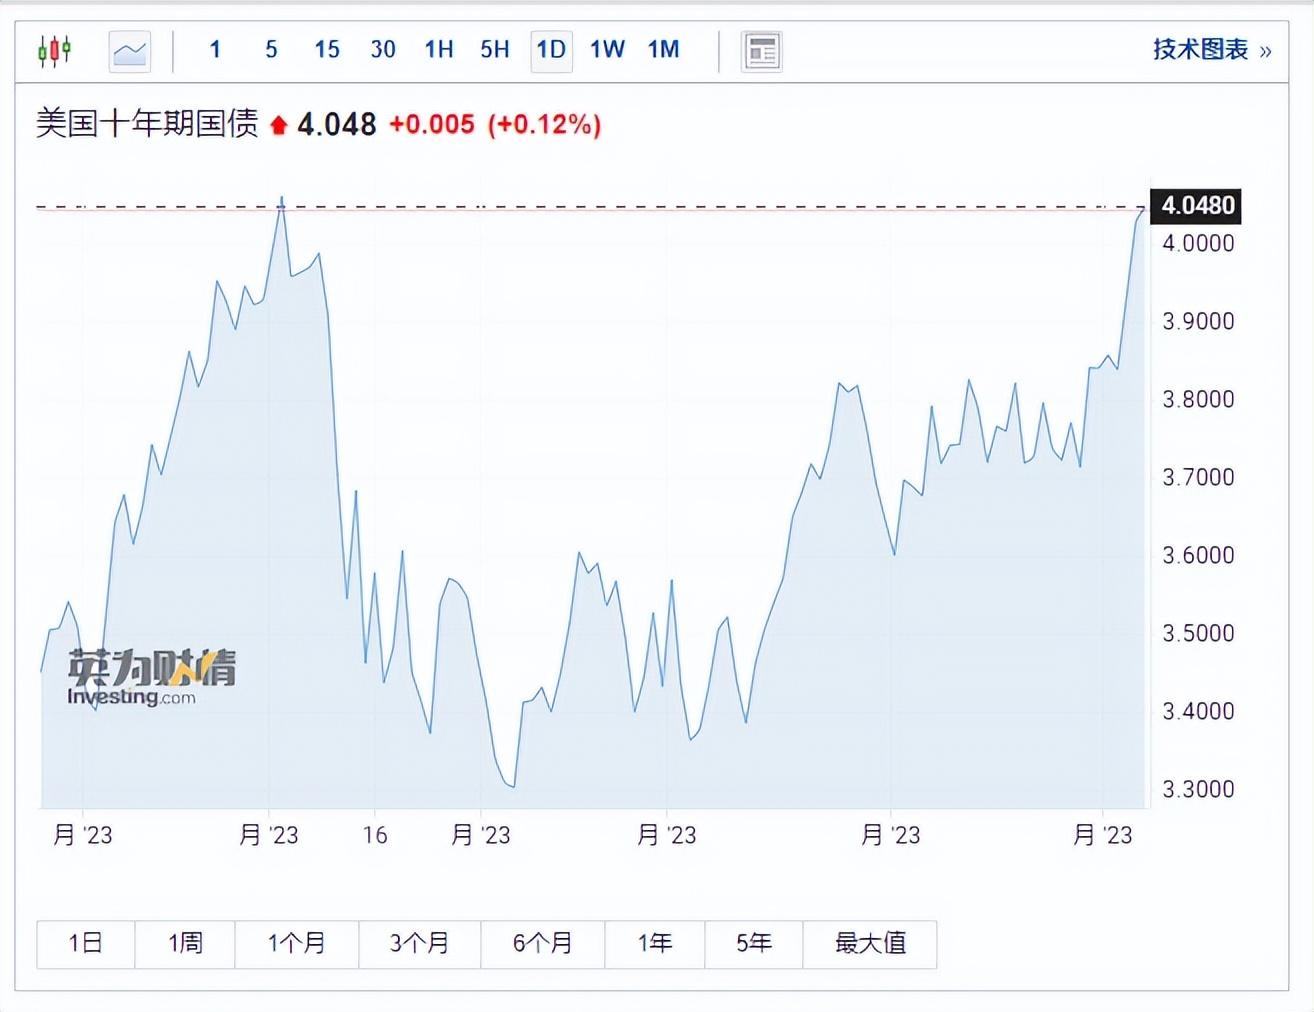Click the red up-arrow price indicator
The image size is (1314, 1012).
pyautogui.click(x=279, y=125)
